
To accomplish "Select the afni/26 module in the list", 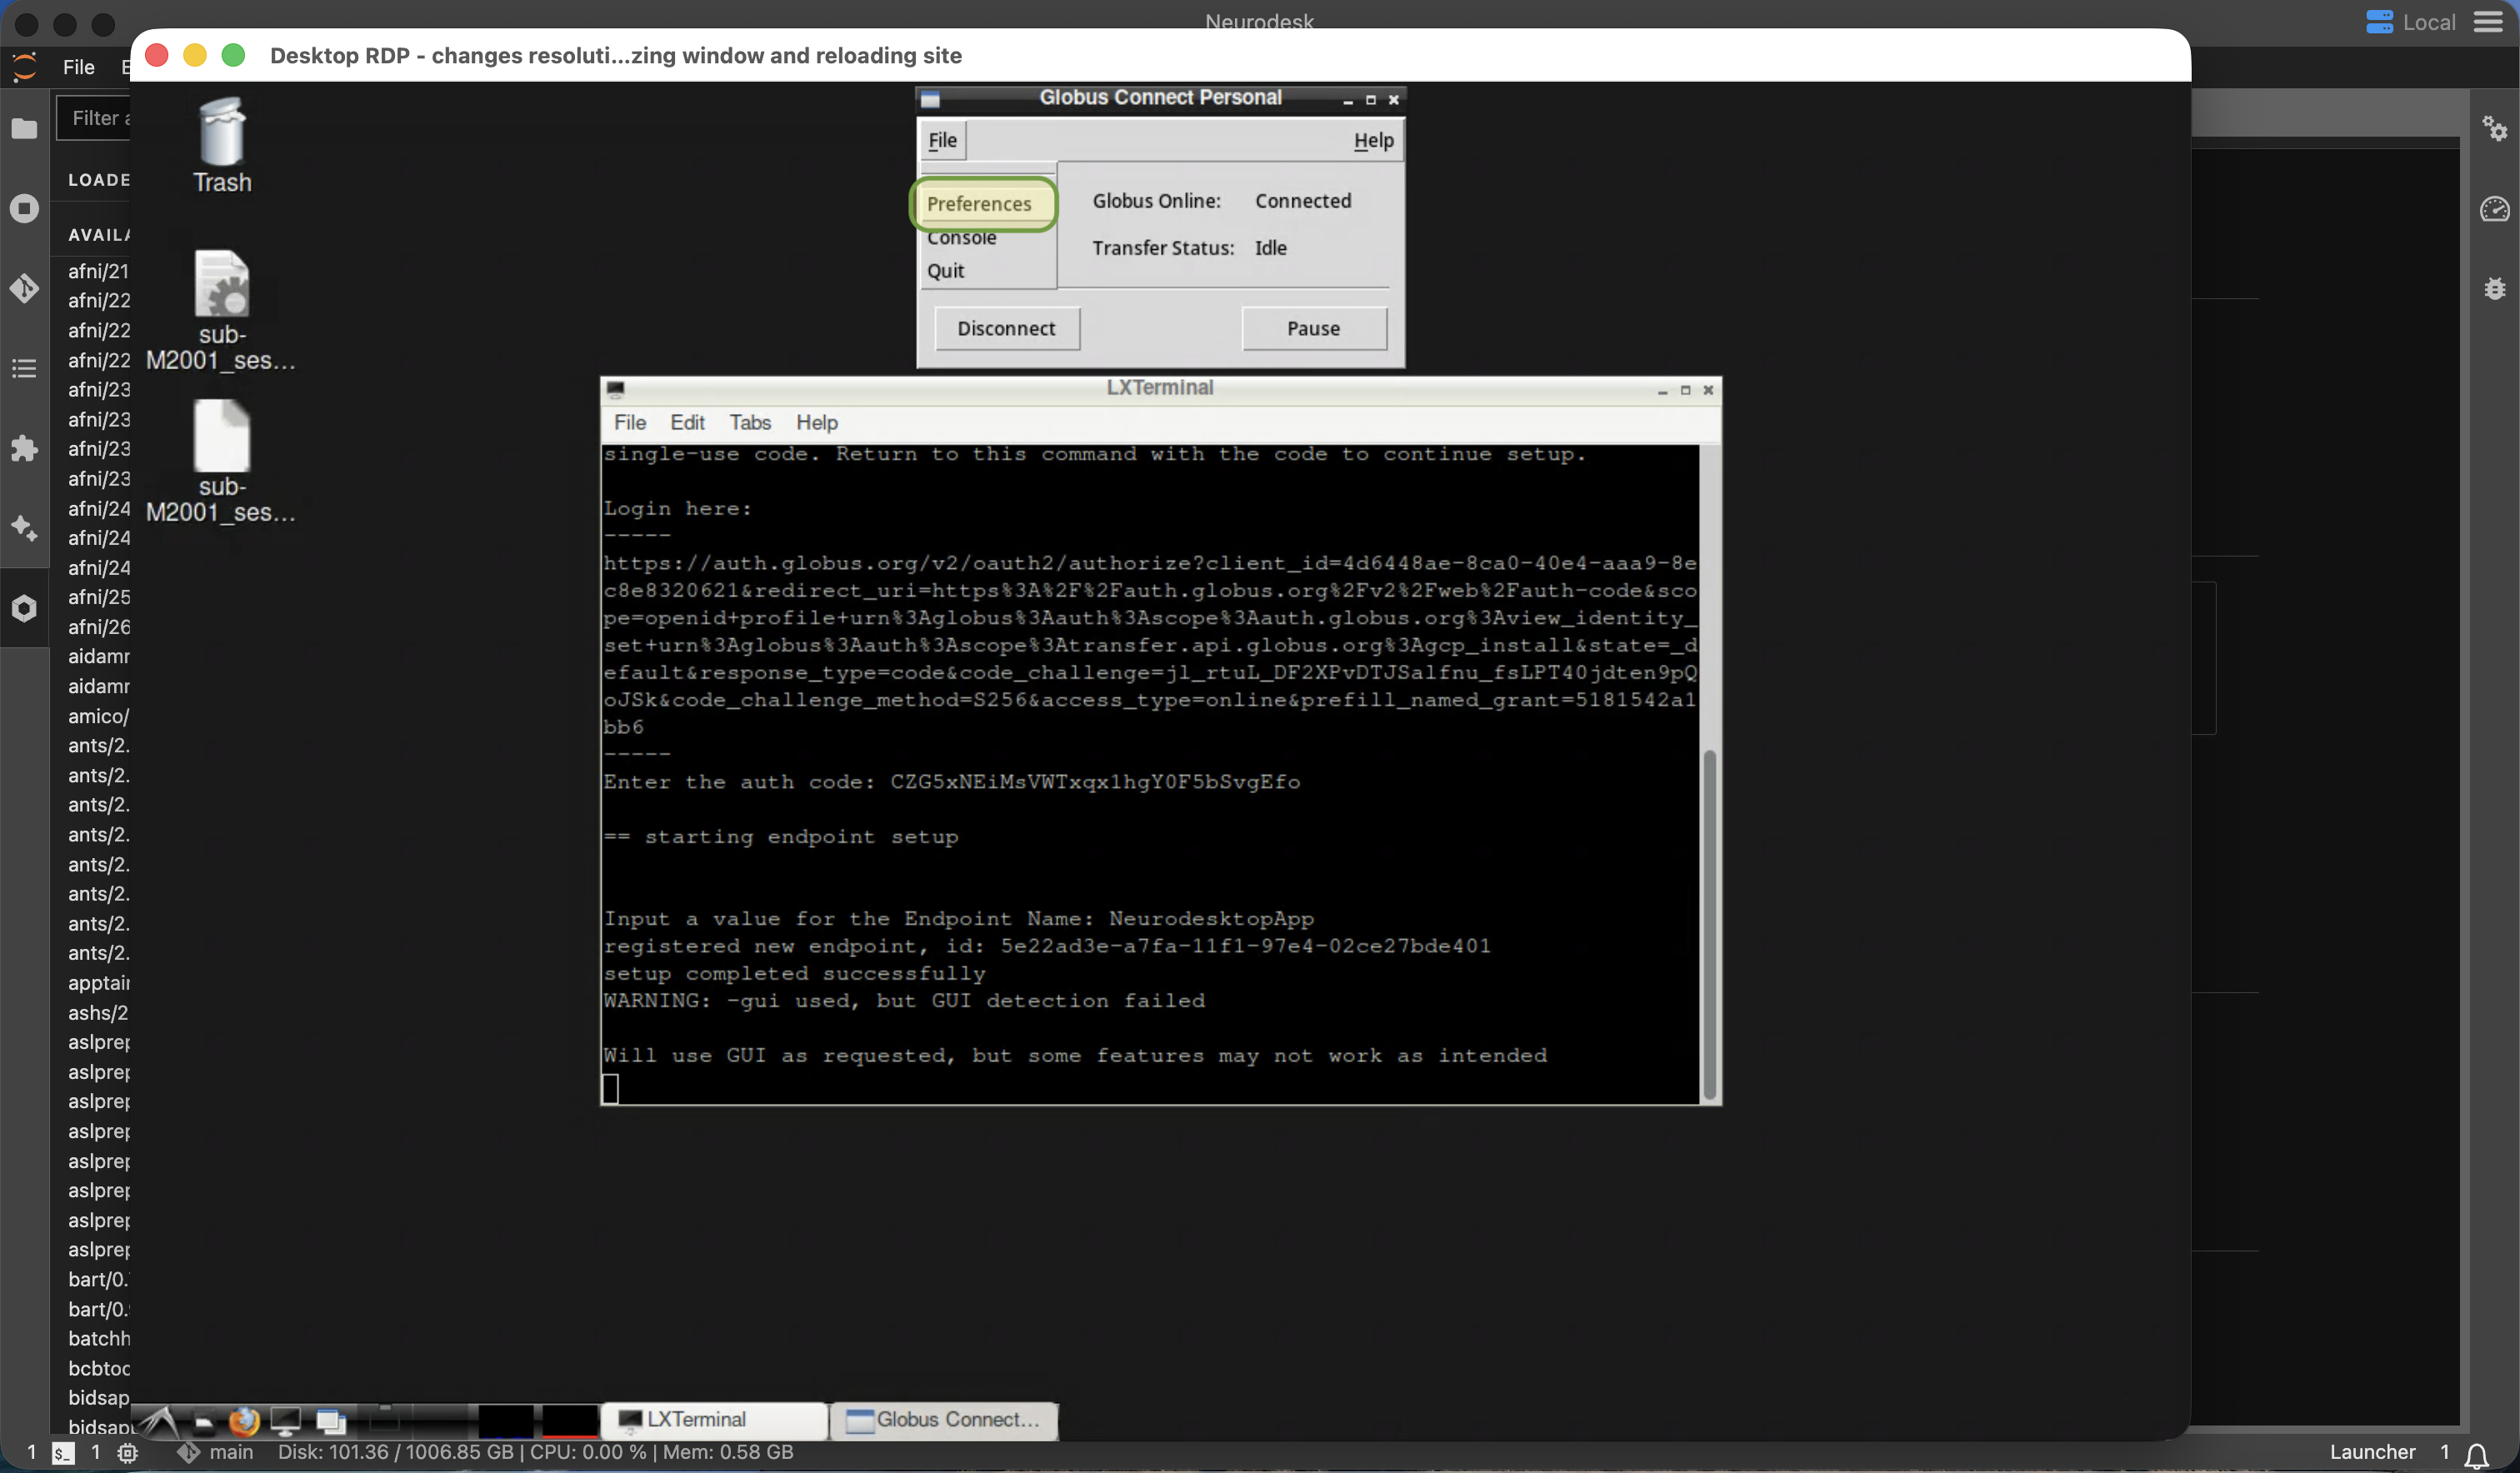I will click(98, 627).
